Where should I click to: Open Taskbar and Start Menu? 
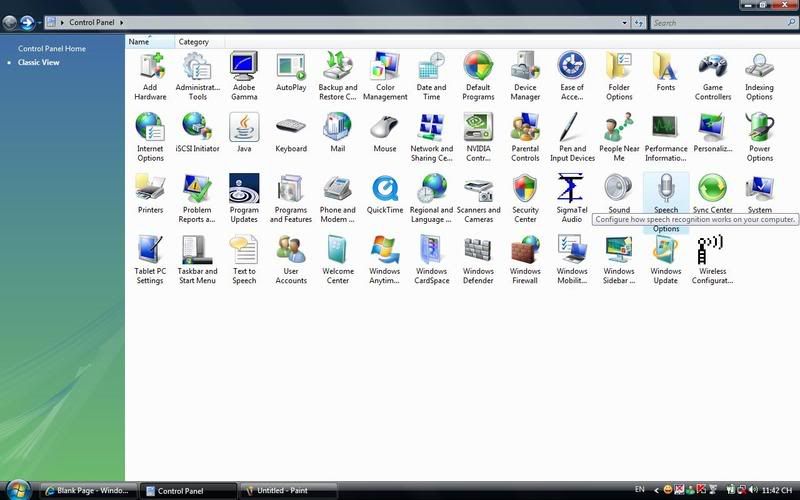coord(197,260)
